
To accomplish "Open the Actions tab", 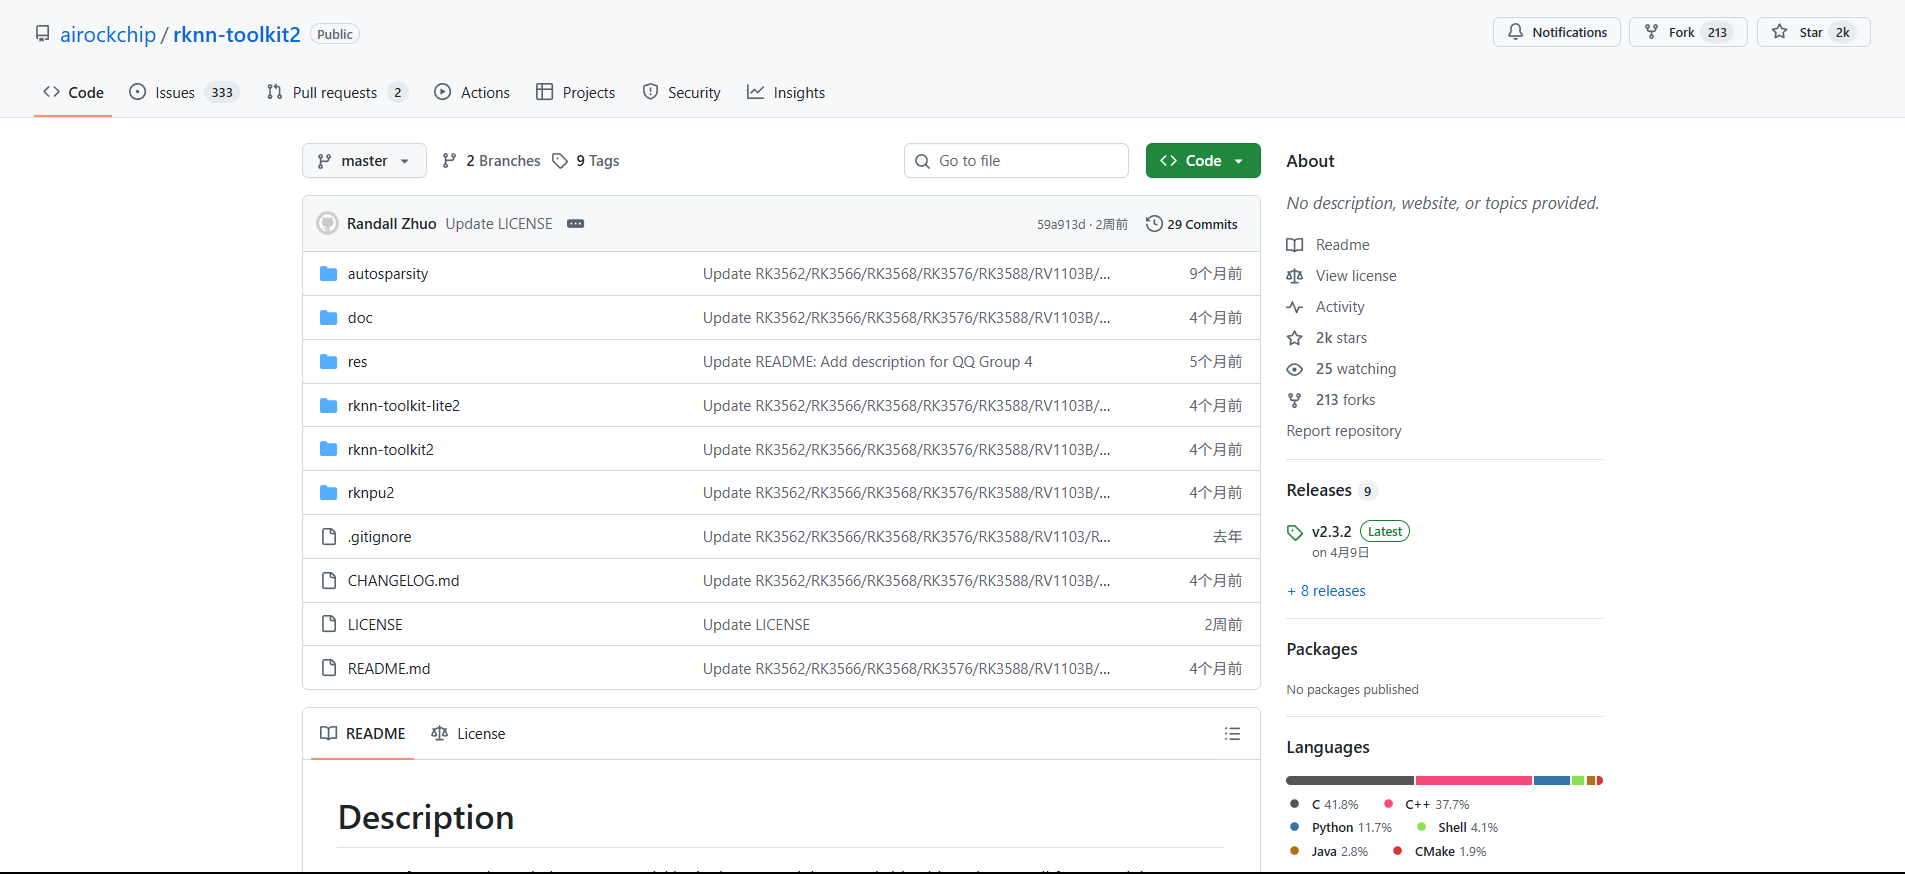I will [x=472, y=92].
